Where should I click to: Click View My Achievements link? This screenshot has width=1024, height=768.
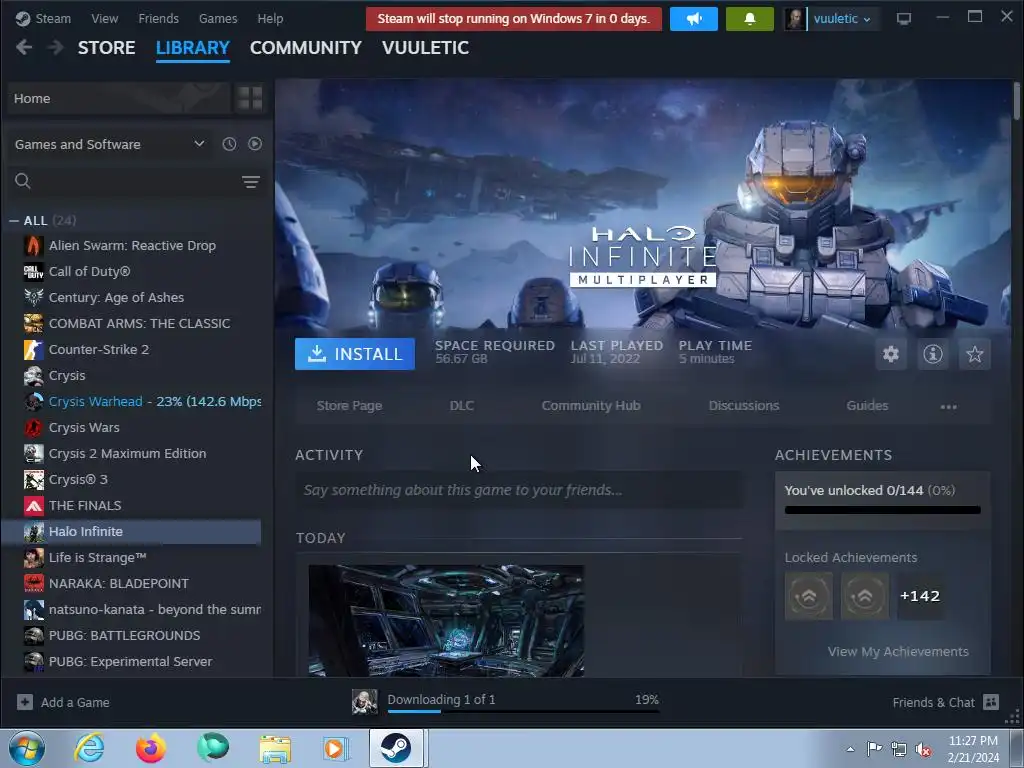coord(898,652)
